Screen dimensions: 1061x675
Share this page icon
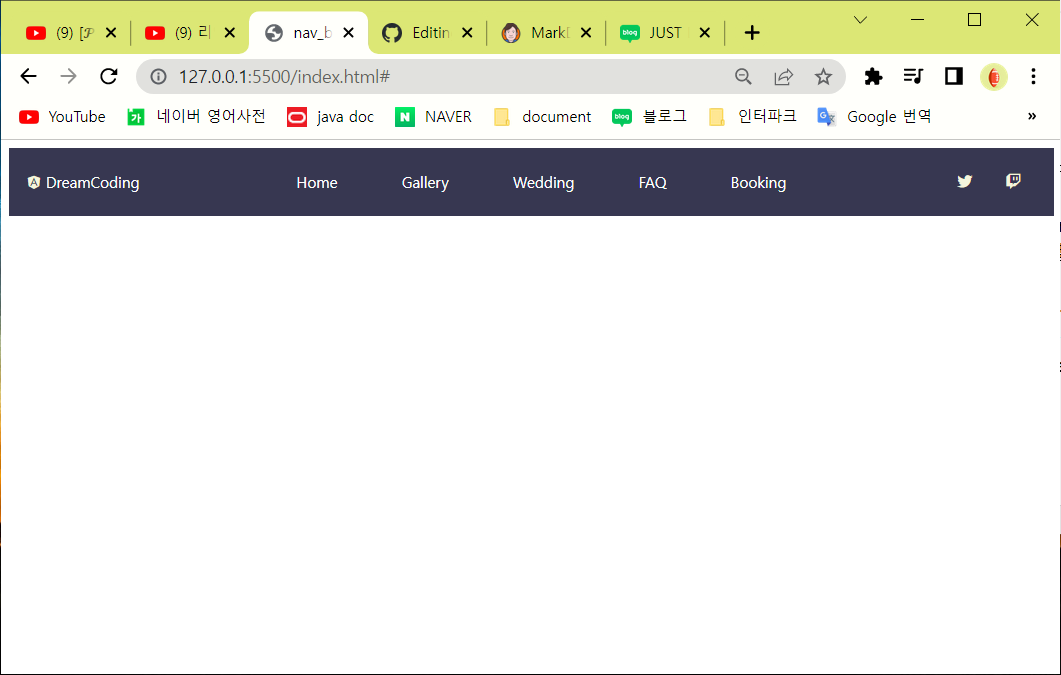click(784, 76)
